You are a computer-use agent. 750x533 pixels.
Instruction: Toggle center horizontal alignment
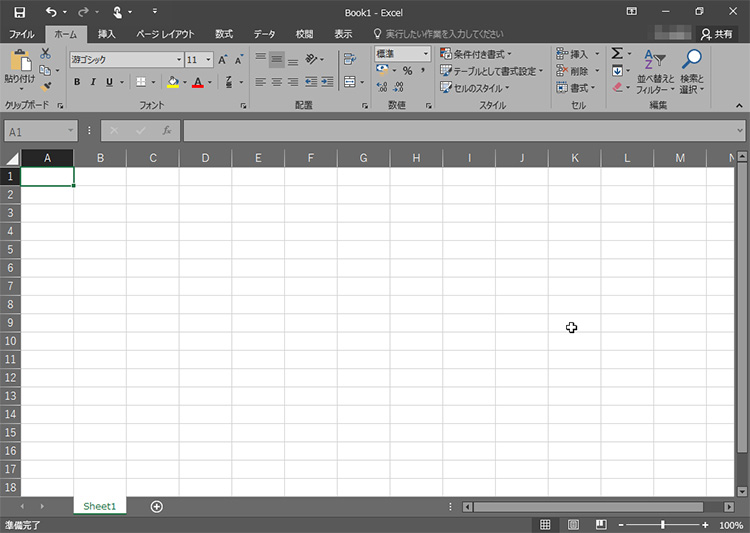click(x=277, y=82)
